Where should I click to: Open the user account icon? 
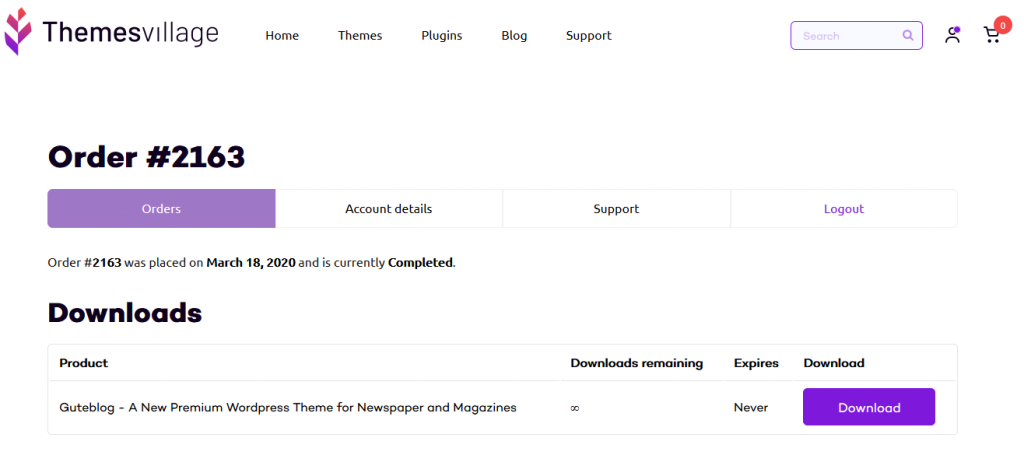point(953,35)
